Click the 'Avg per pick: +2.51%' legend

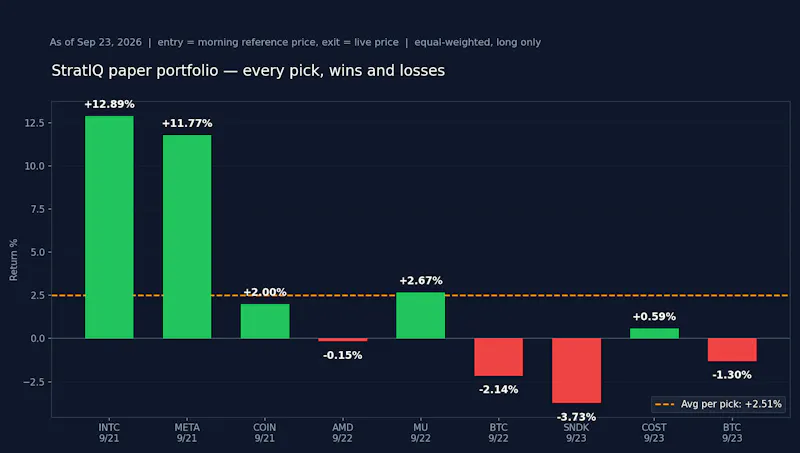pos(718,404)
